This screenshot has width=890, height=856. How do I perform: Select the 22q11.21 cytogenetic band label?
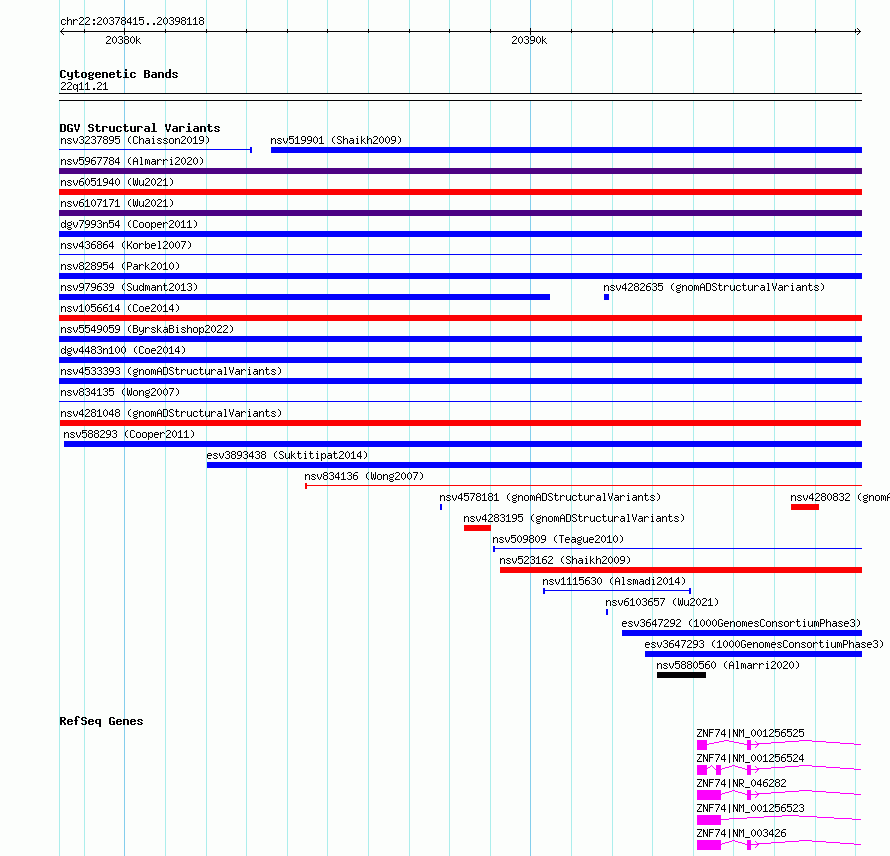pos(84,86)
